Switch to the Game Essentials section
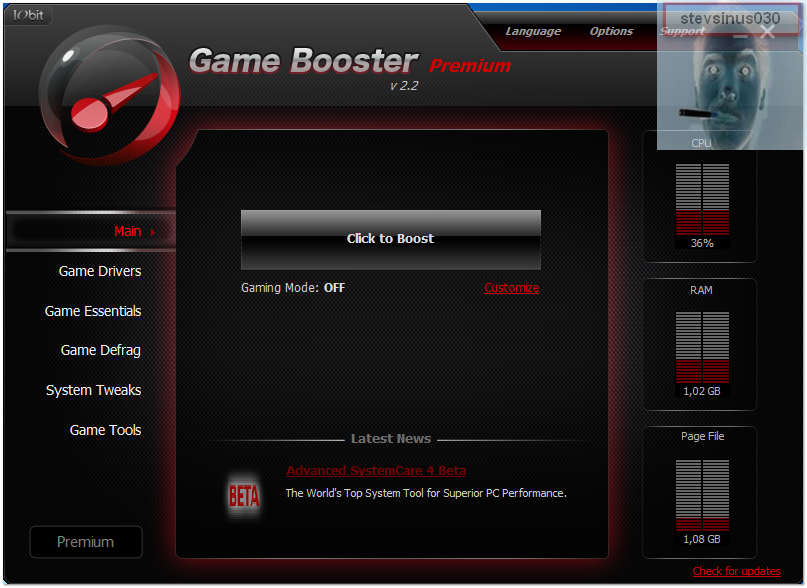807x588 pixels. click(93, 311)
